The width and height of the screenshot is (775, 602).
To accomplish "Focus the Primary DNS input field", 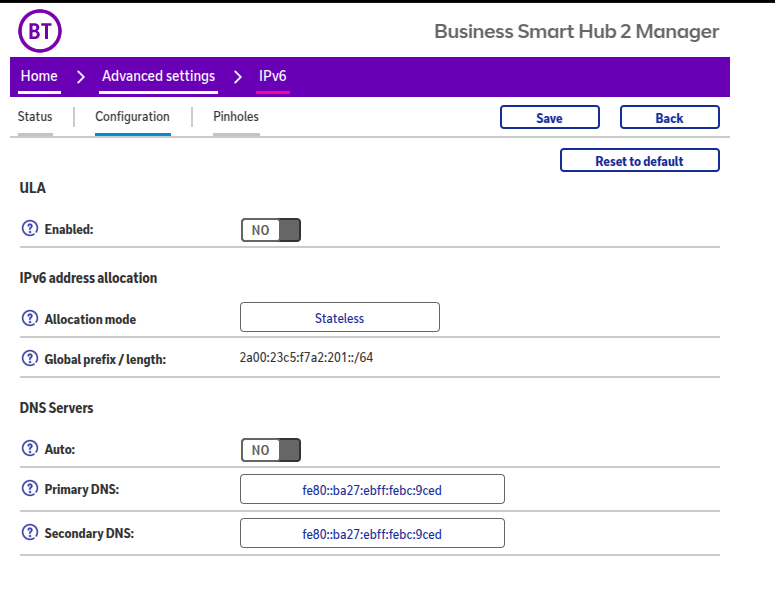I will tap(372, 489).
